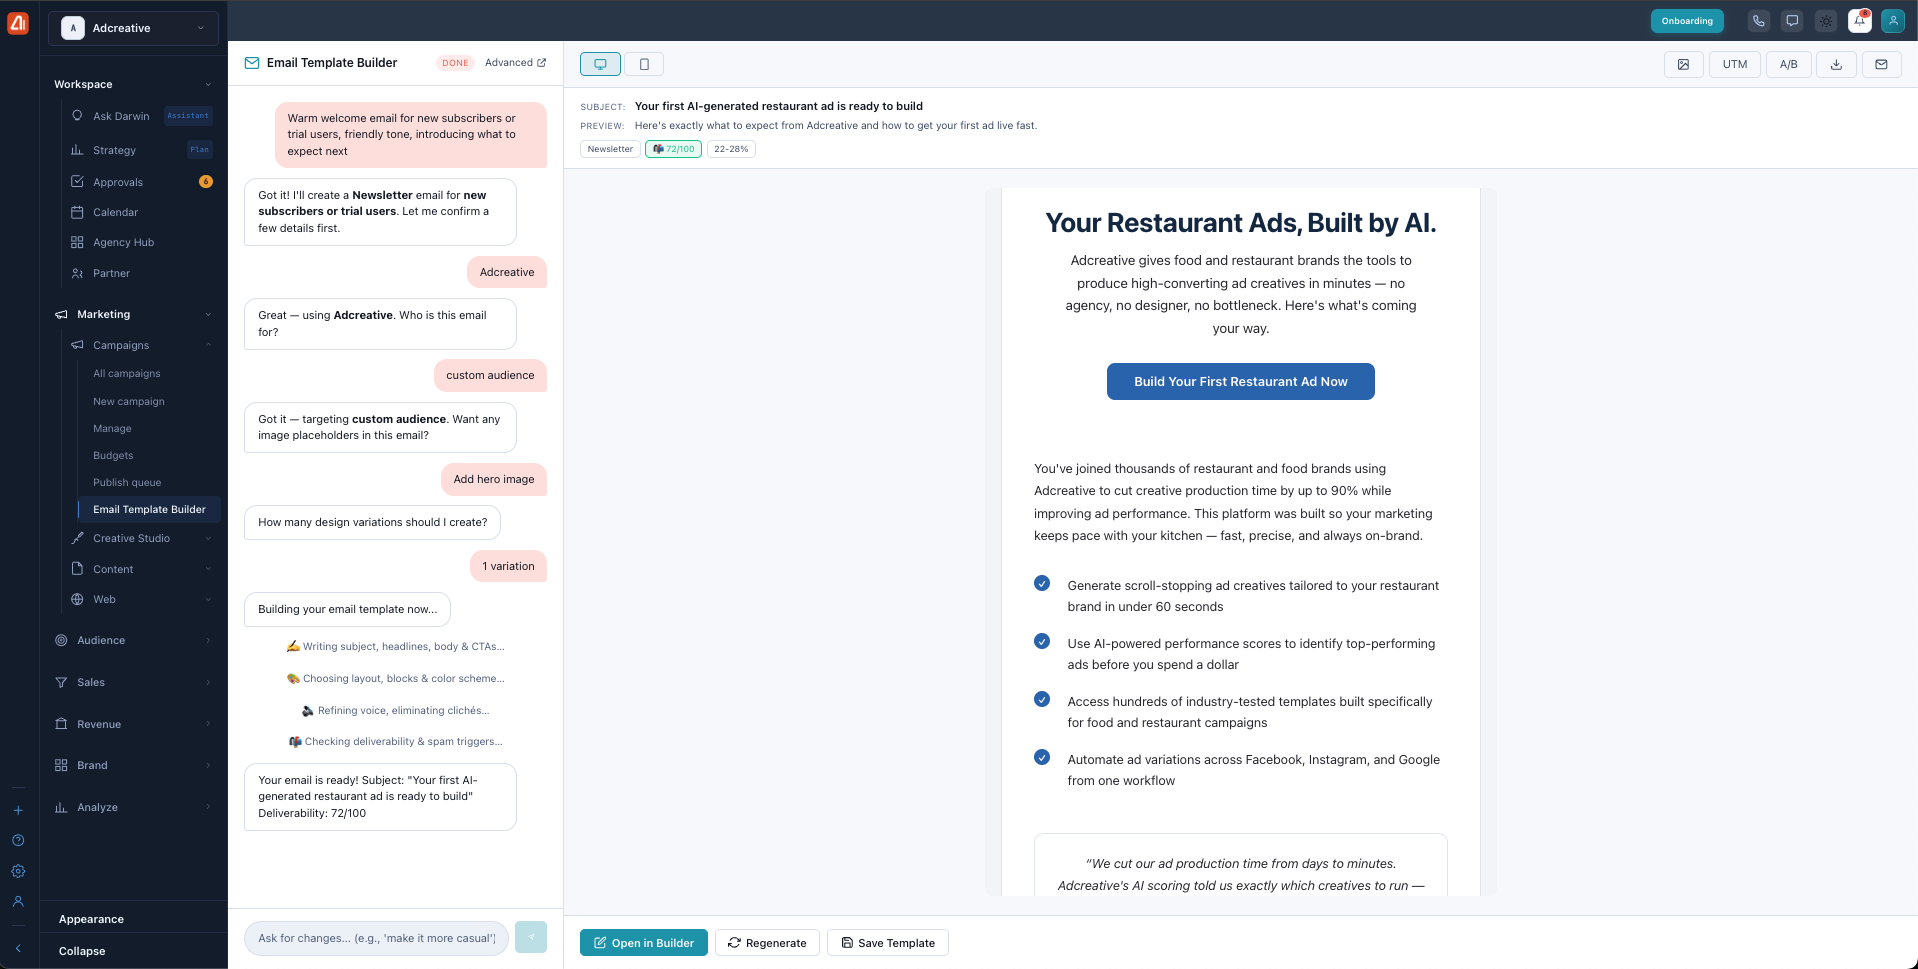Click the image icon in top toolbar

pyautogui.click(x=1683, y=64)
